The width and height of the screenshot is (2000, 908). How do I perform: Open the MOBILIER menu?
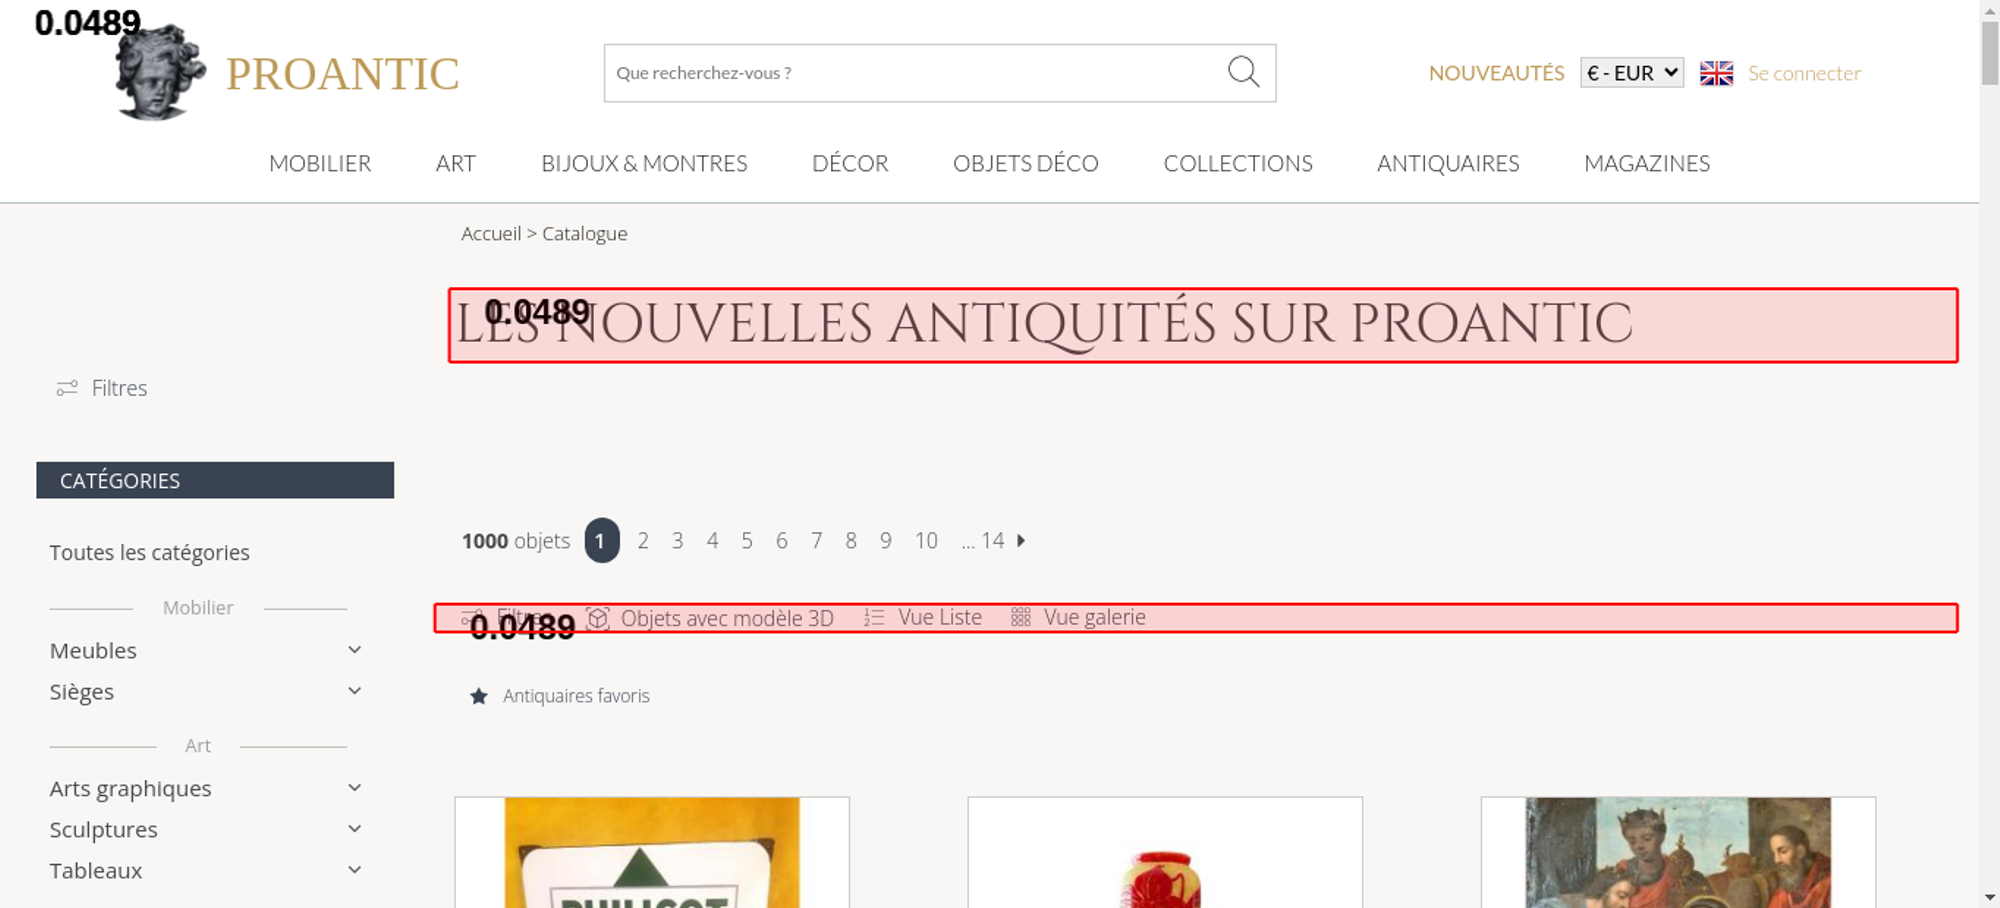click(x=320, y=163)
